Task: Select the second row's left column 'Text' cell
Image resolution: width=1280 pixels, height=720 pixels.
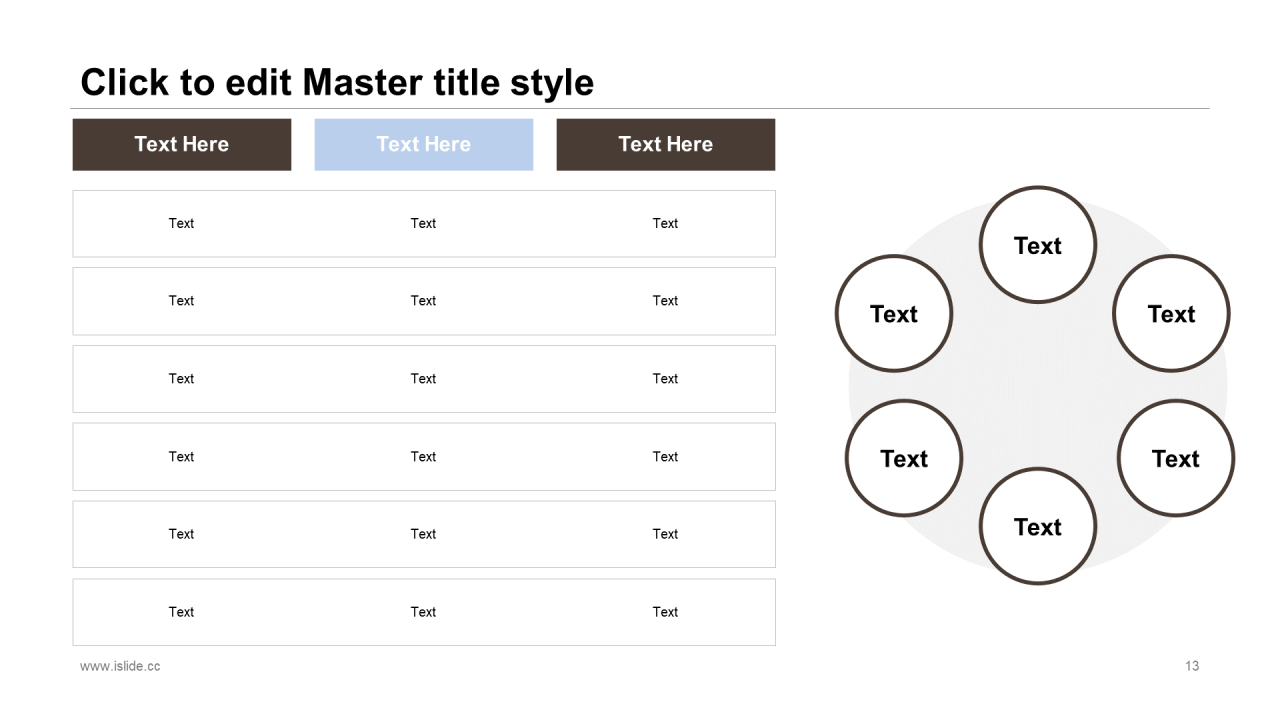Action: (182, 301)
